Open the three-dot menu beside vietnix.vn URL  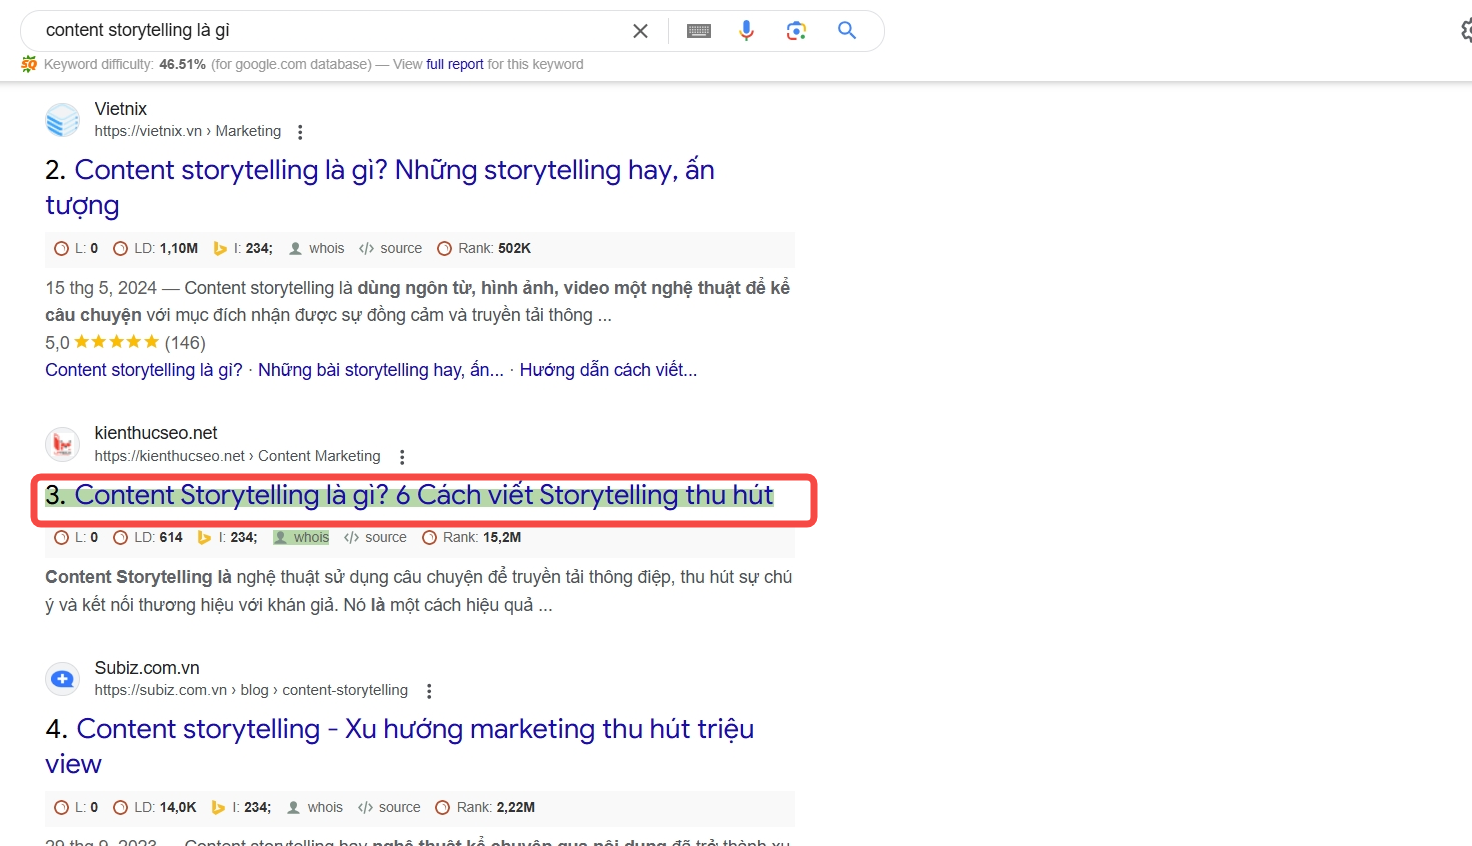(300, 132)
